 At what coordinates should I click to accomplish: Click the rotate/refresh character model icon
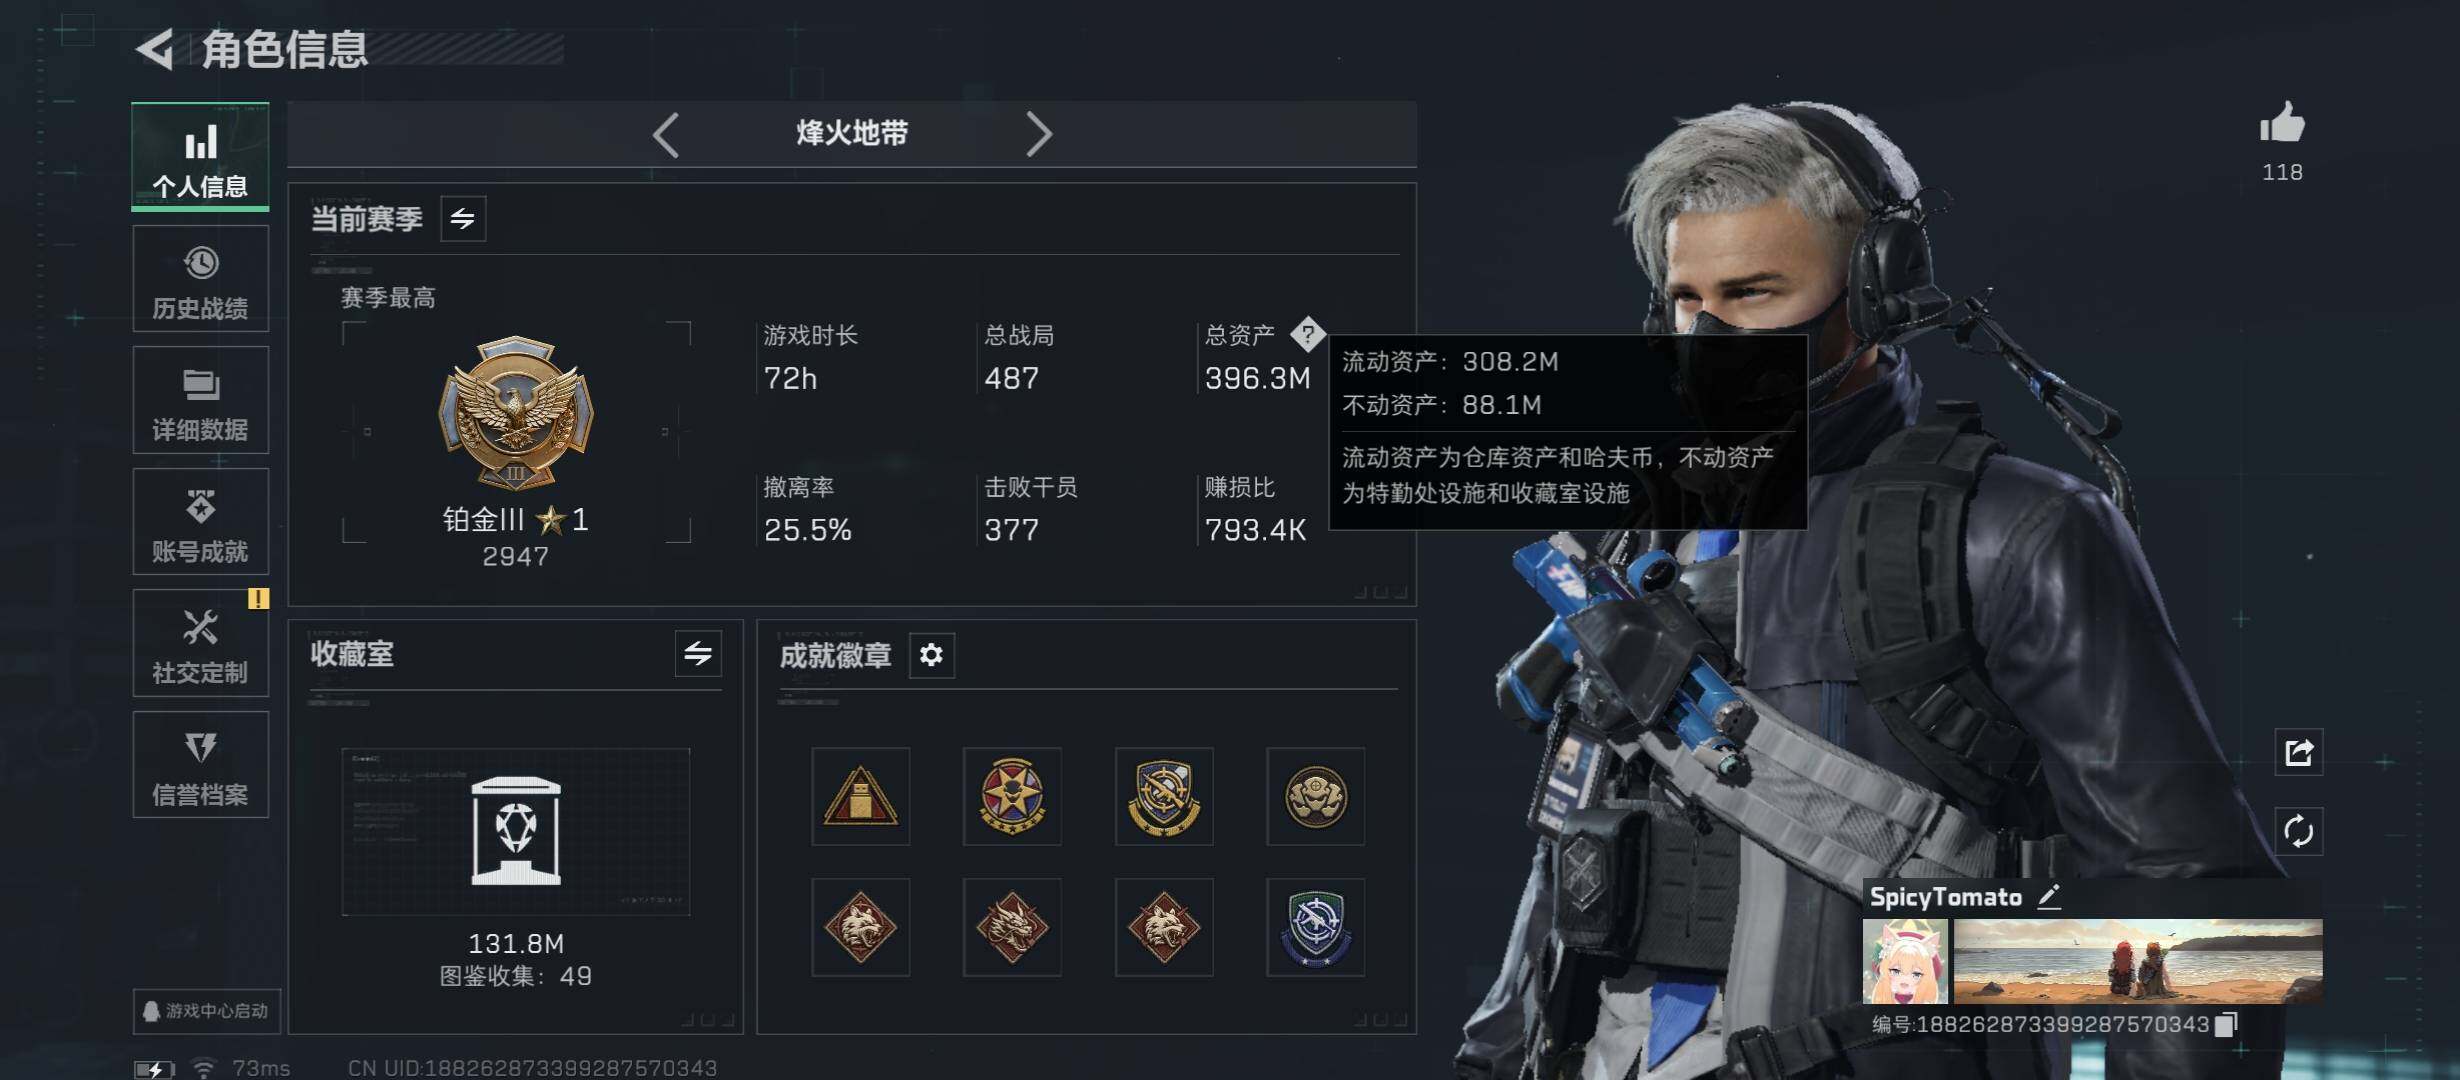(2298, 831)
